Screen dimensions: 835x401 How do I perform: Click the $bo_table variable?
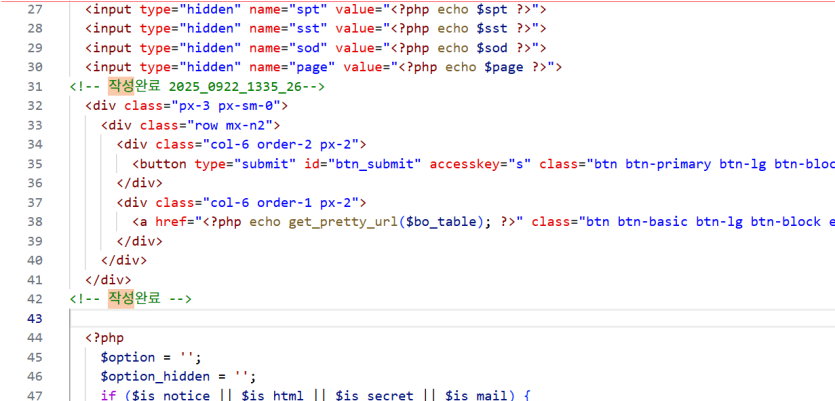click(x=441, y=222)
